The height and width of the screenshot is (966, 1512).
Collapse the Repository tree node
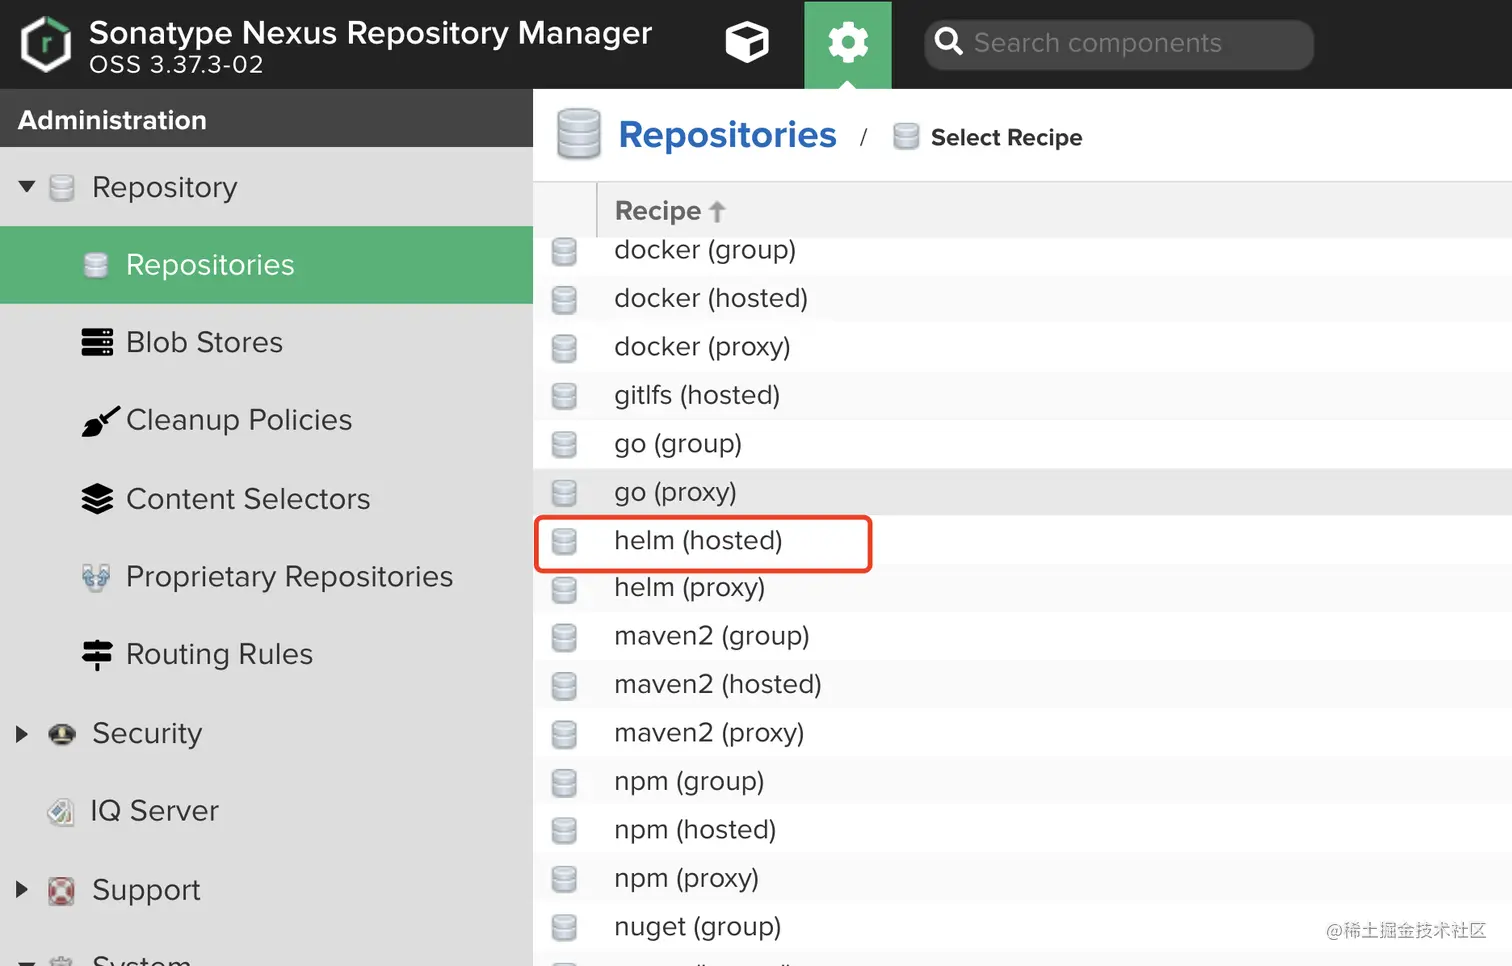tap(27, 187)
